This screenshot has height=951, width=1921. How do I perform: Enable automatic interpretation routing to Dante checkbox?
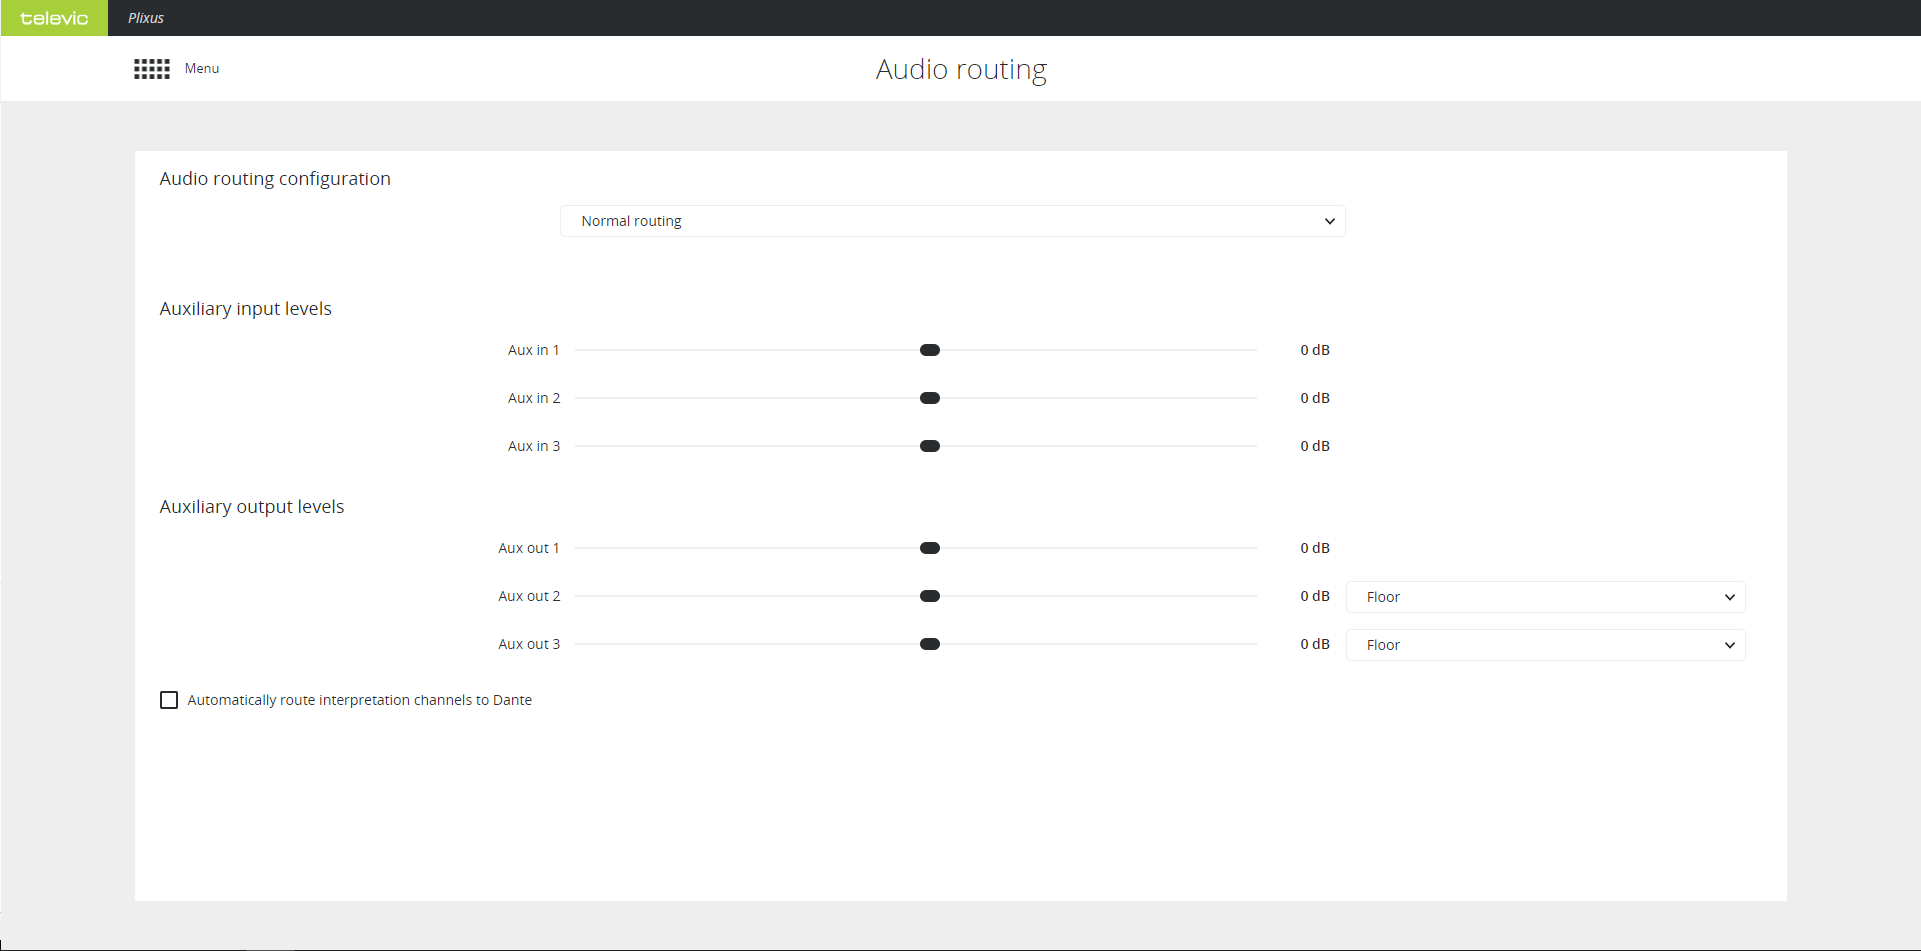pos(169,700)
